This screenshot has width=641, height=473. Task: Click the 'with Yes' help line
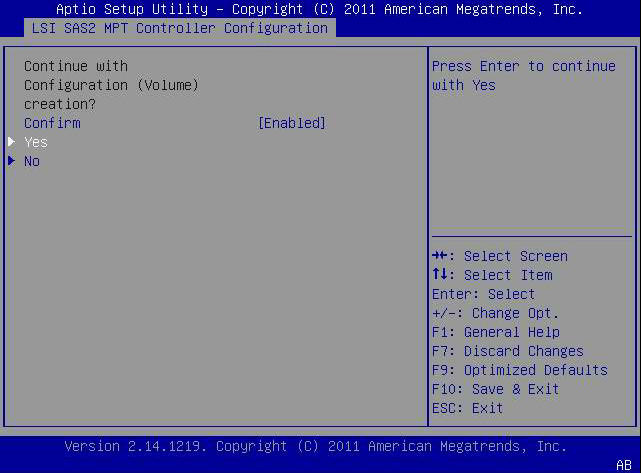pos(464,85)
